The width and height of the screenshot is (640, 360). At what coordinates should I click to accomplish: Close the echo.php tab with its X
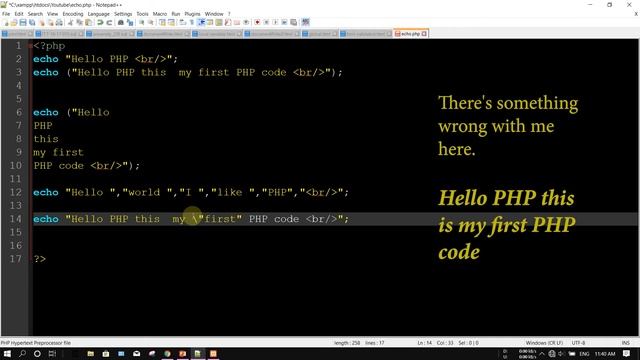[424, 33]
